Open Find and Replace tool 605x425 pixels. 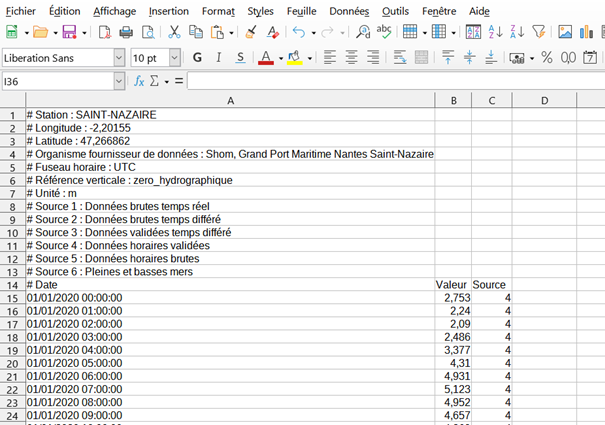[x=362, y=32]
